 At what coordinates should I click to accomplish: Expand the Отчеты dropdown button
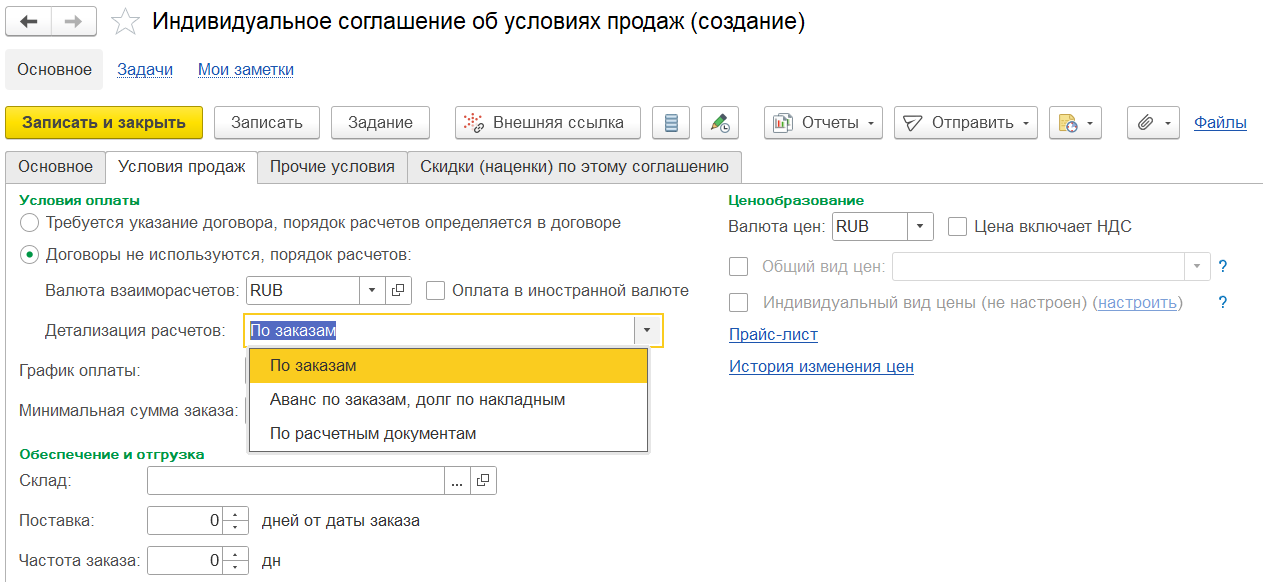[x=823, y=123]
